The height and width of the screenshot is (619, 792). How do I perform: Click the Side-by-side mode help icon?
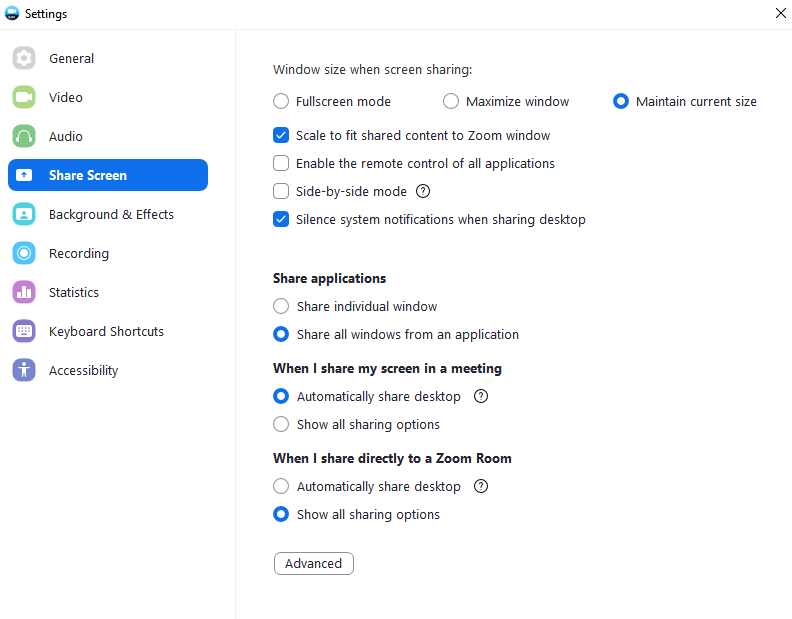point(423,191)
